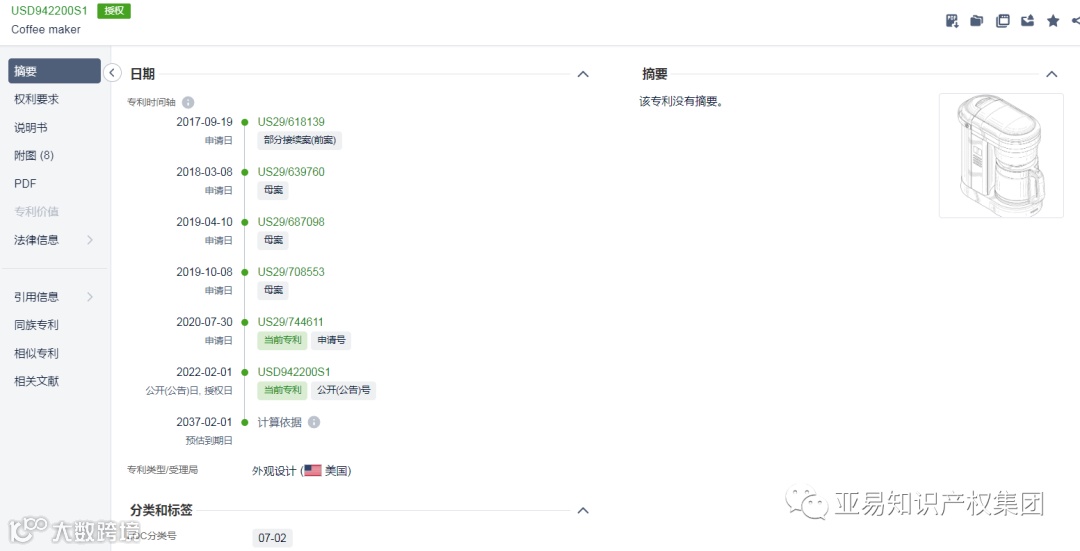Image resolution: width=1080 pixels, height=551 pixels.
Task: Open application link US29/639760
Action: pyautogui.click(x=291, y=171)
